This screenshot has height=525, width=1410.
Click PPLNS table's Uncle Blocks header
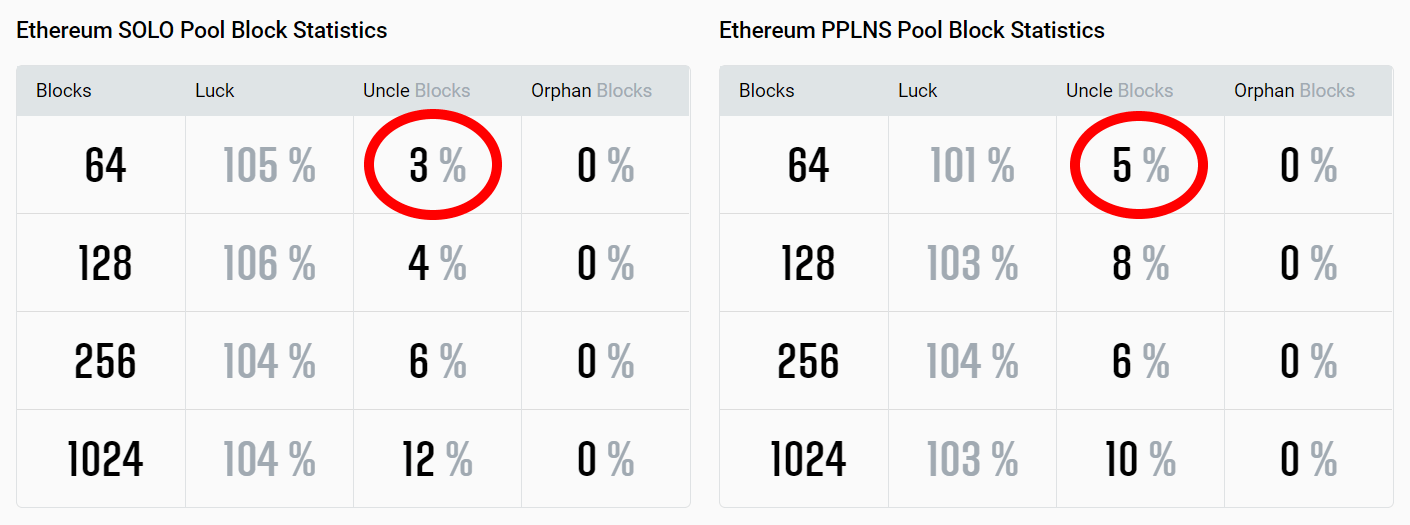1119,91
